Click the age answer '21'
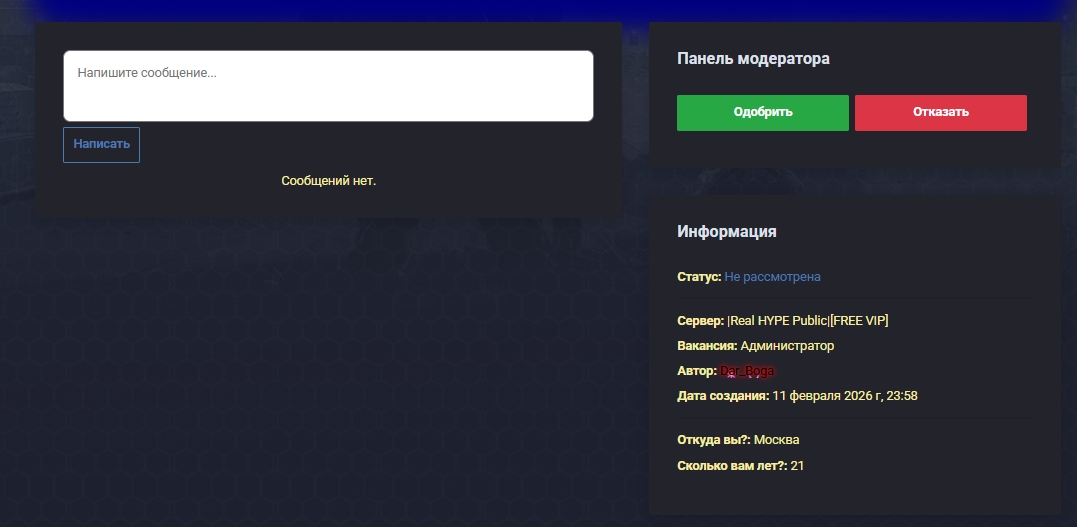 click(797, 466)
